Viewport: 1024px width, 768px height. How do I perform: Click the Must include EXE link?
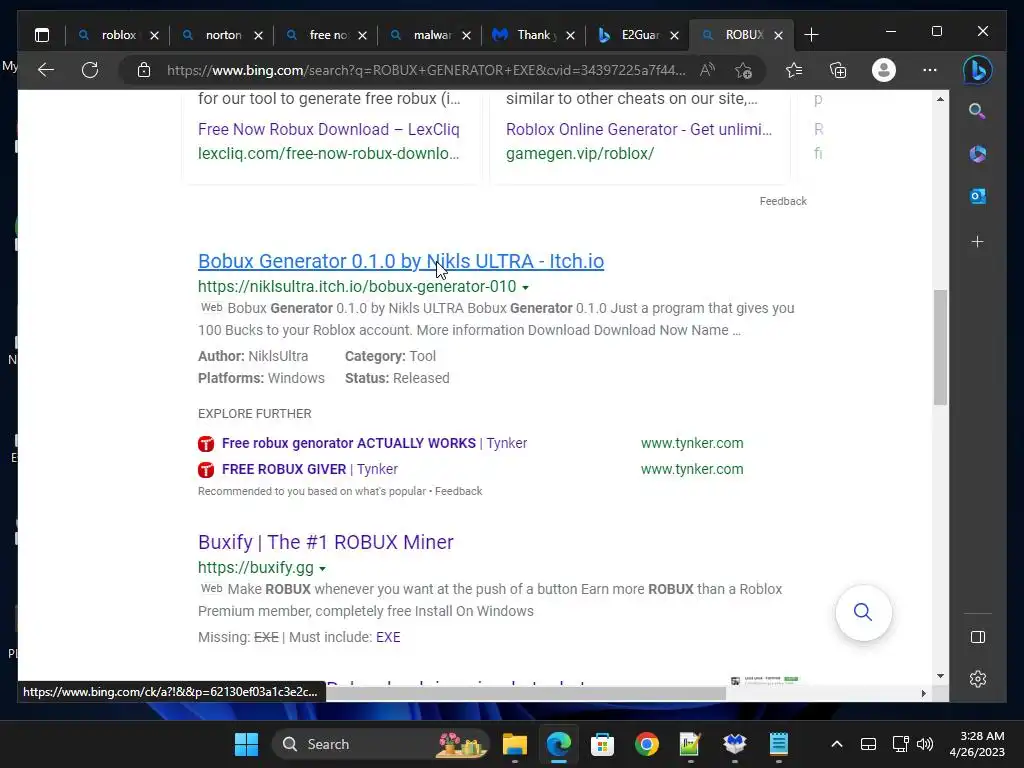[x=388, y=637]
